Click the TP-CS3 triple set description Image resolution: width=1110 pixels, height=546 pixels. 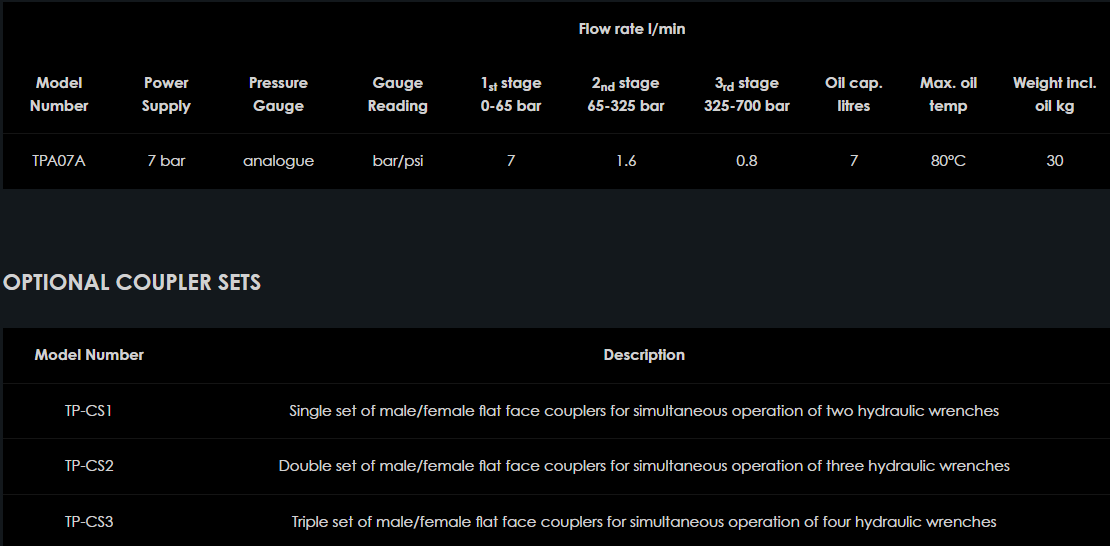click(644, 522)
